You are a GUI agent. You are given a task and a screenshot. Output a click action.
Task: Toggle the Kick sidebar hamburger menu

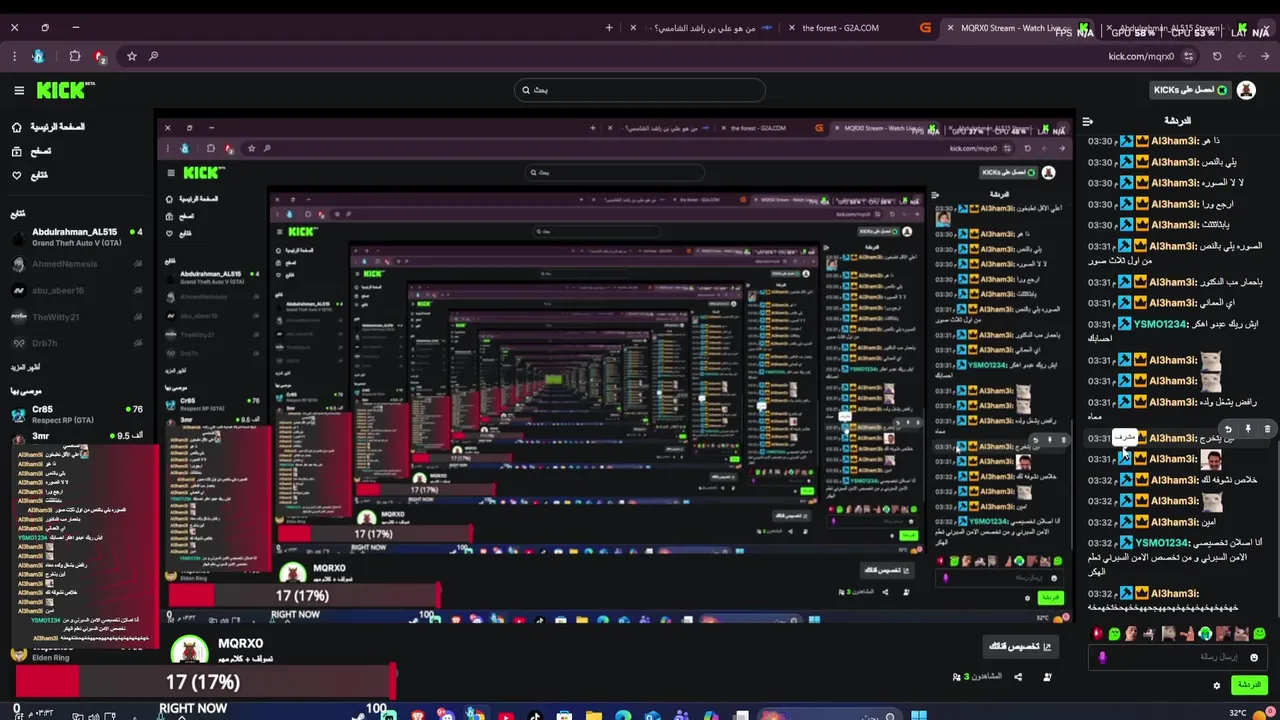[19, 90]
